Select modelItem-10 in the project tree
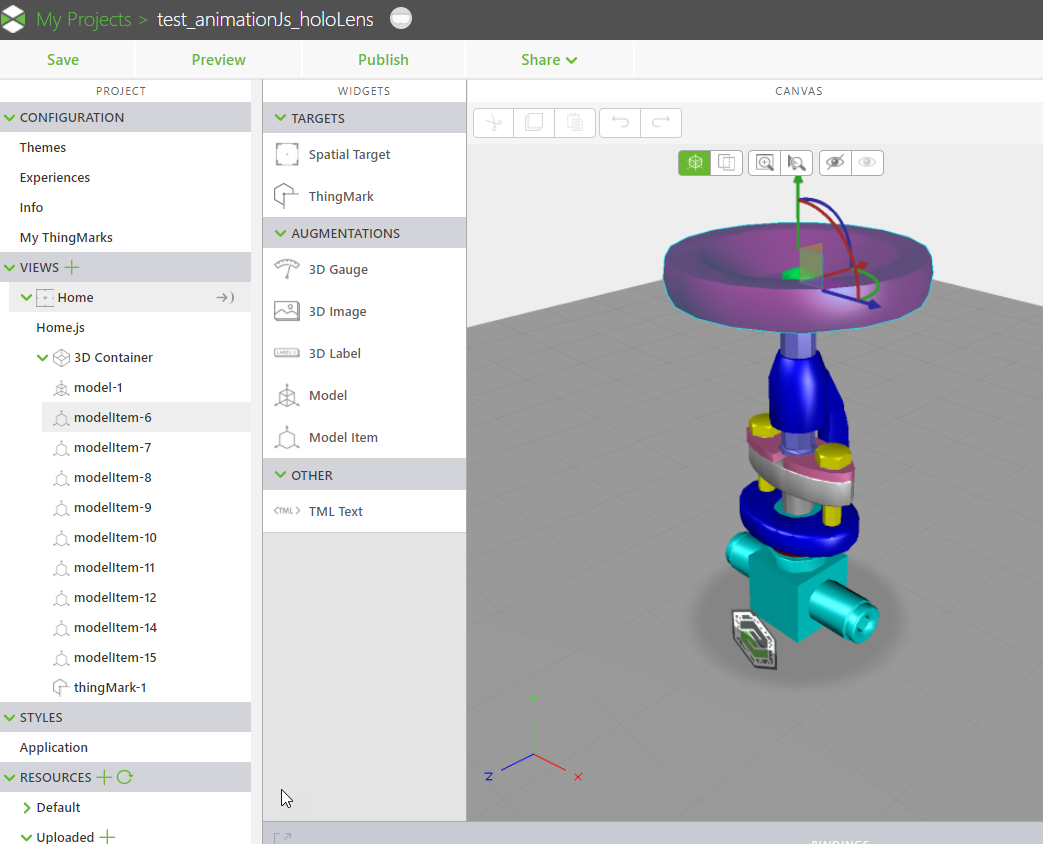1043x844 pixels. tap(115, 537)
